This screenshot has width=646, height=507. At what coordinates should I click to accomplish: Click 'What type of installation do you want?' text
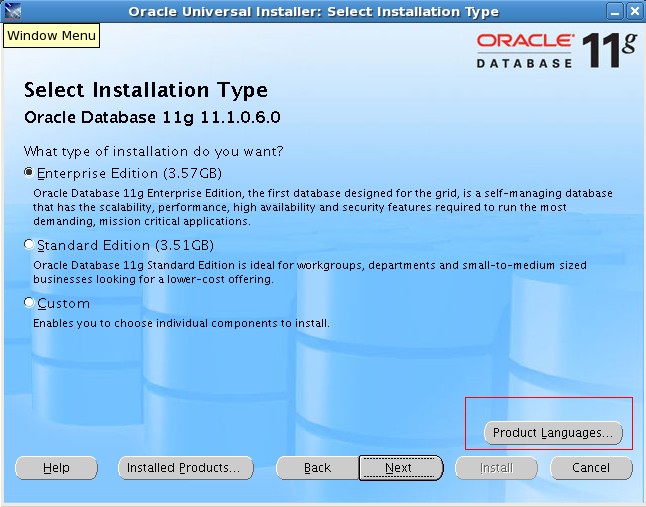154,151
